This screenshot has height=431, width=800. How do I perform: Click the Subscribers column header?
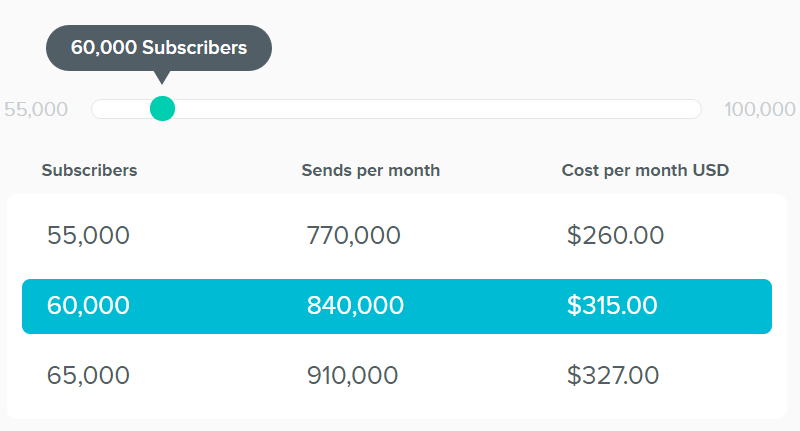(x=89, y=170)
